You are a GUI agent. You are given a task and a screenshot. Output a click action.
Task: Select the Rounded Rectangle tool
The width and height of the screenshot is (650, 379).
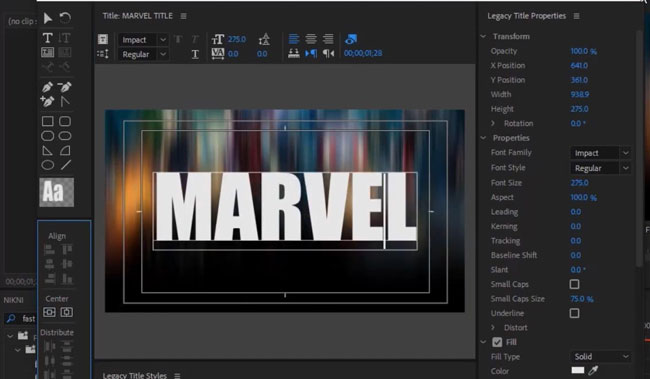[x=65, y=136]
